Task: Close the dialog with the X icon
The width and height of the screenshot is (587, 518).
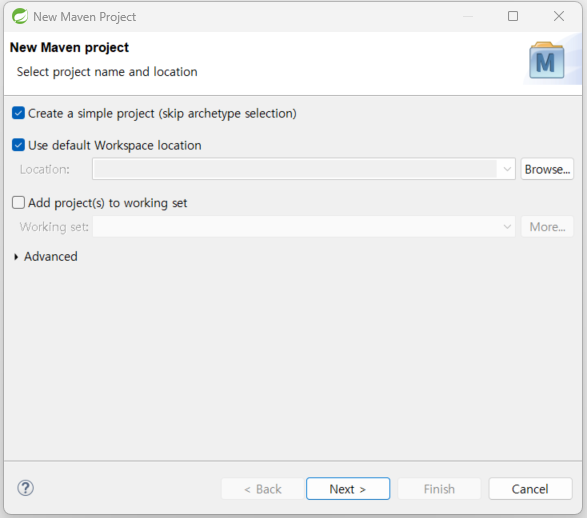Action: tap(559, 16)
